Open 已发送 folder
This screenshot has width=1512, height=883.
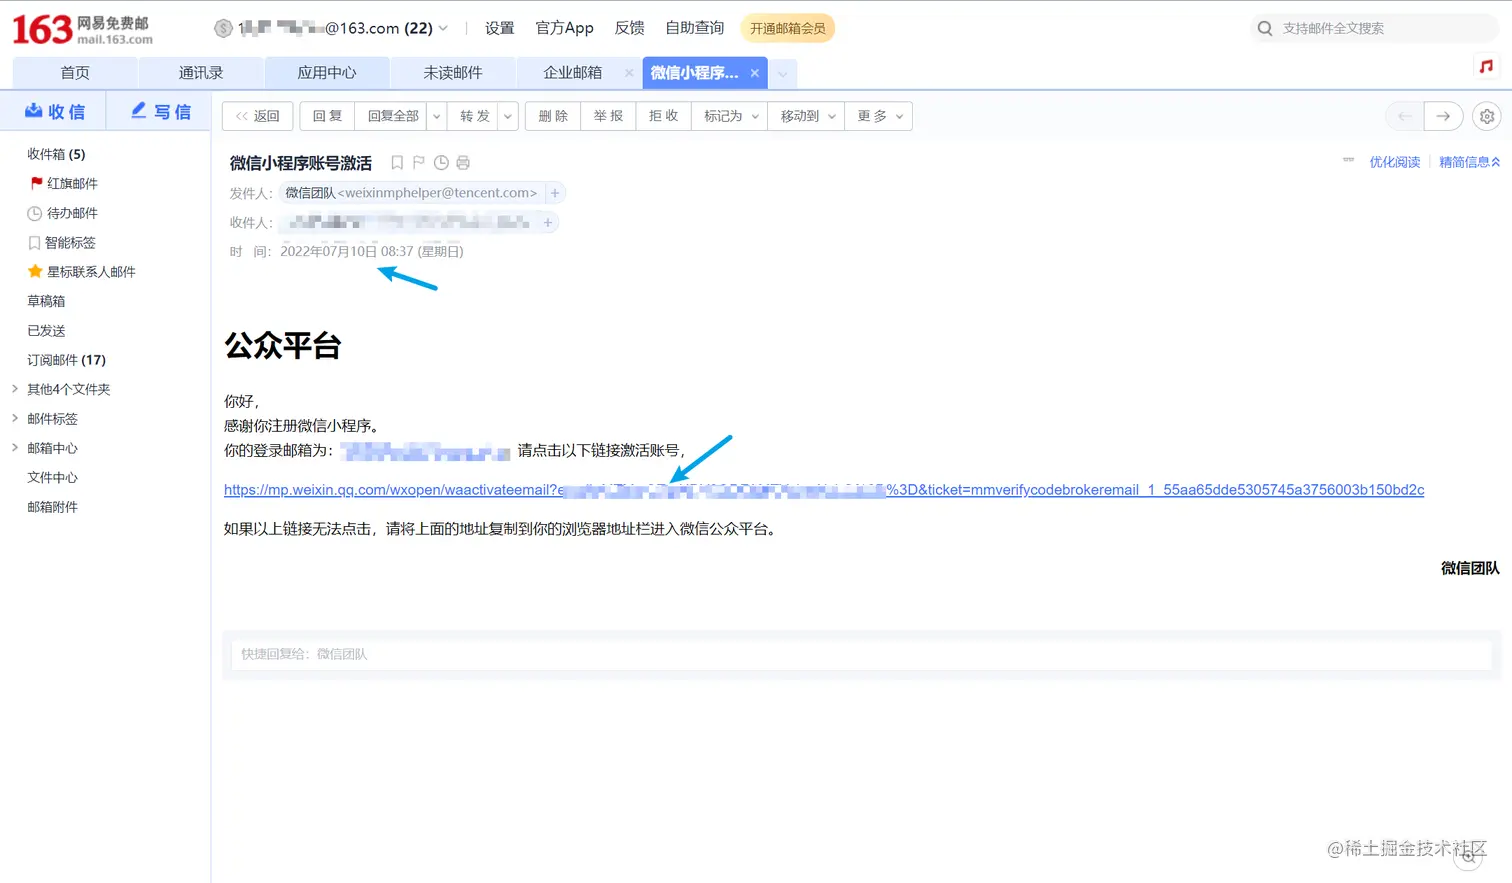(46, 330)
